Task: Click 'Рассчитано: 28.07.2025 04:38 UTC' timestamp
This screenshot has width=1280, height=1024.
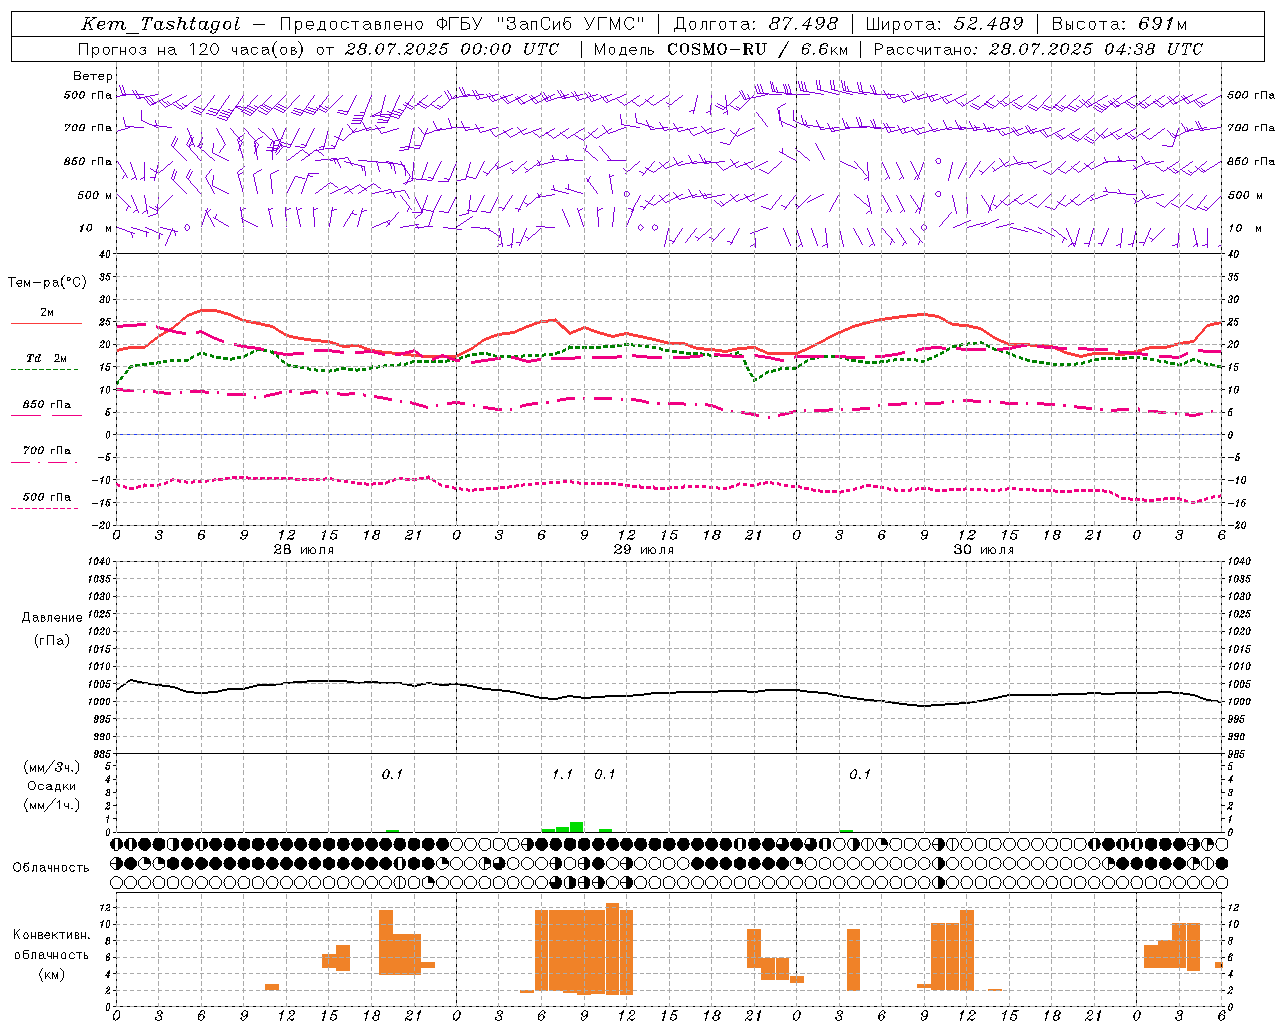Action: [x=1038, y=49]
